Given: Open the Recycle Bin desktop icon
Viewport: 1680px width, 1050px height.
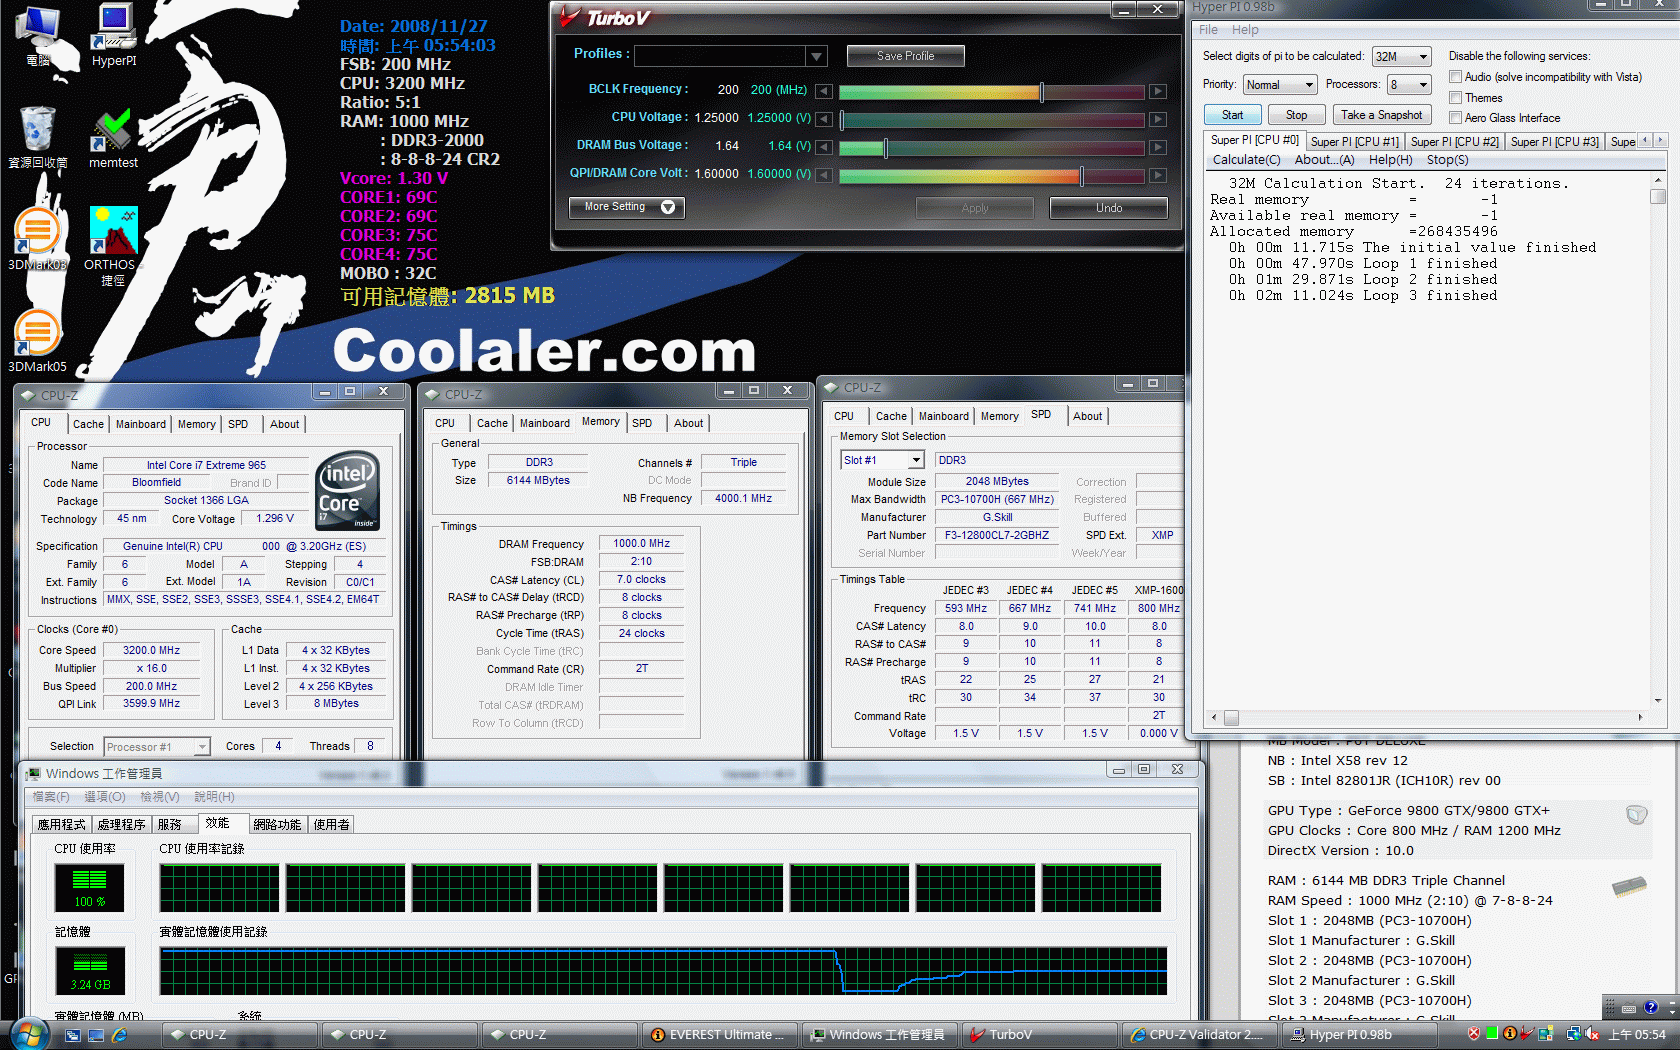Looking at the screenshot, I should tap(38, 137).
